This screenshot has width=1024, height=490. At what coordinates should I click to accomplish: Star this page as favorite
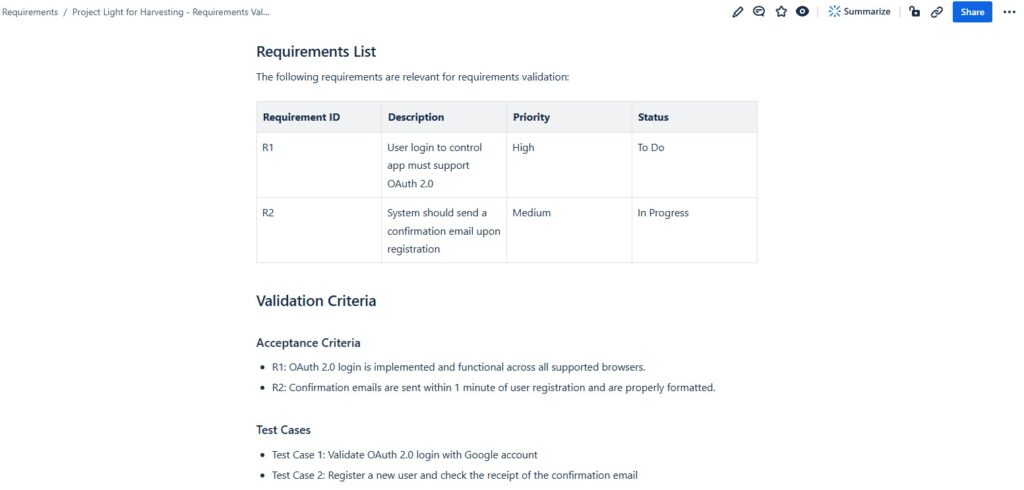coord(781,12)
